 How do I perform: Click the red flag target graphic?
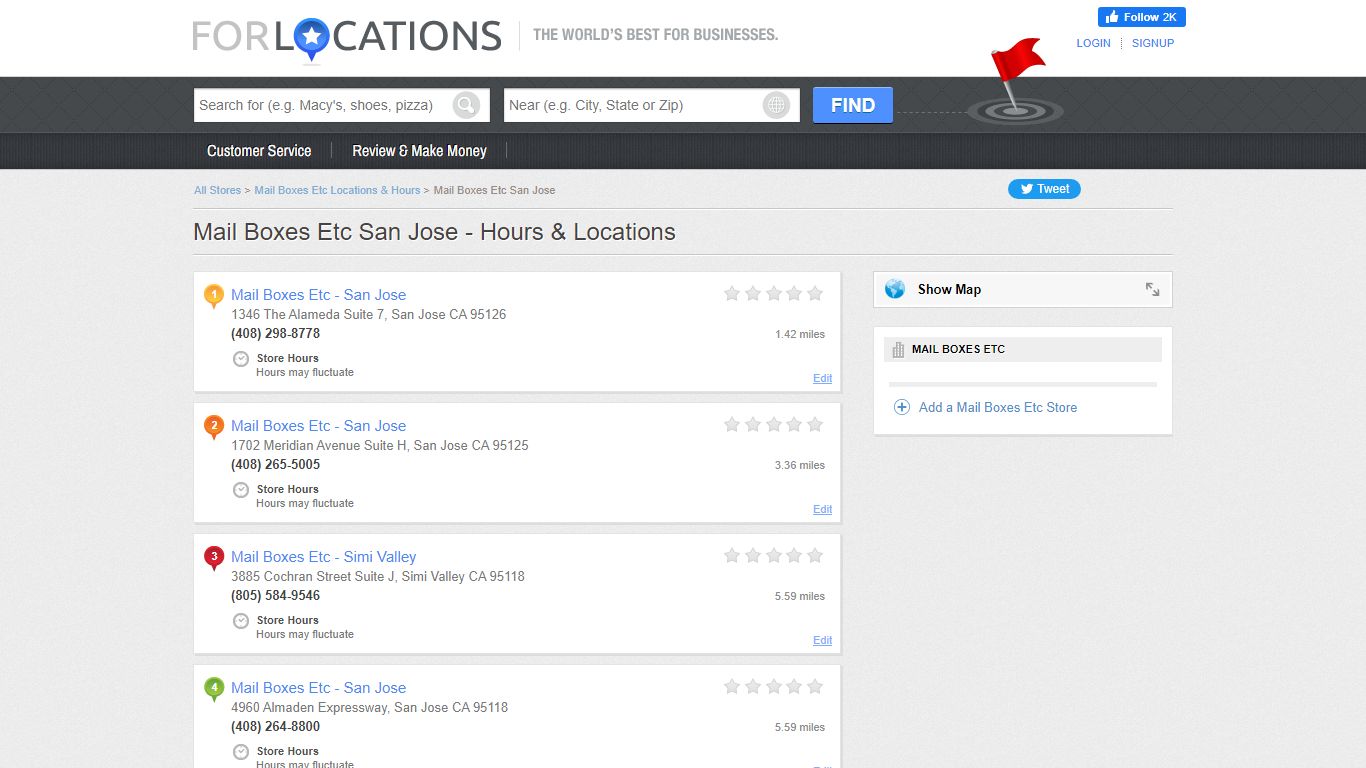click(x=1016, y=82)
